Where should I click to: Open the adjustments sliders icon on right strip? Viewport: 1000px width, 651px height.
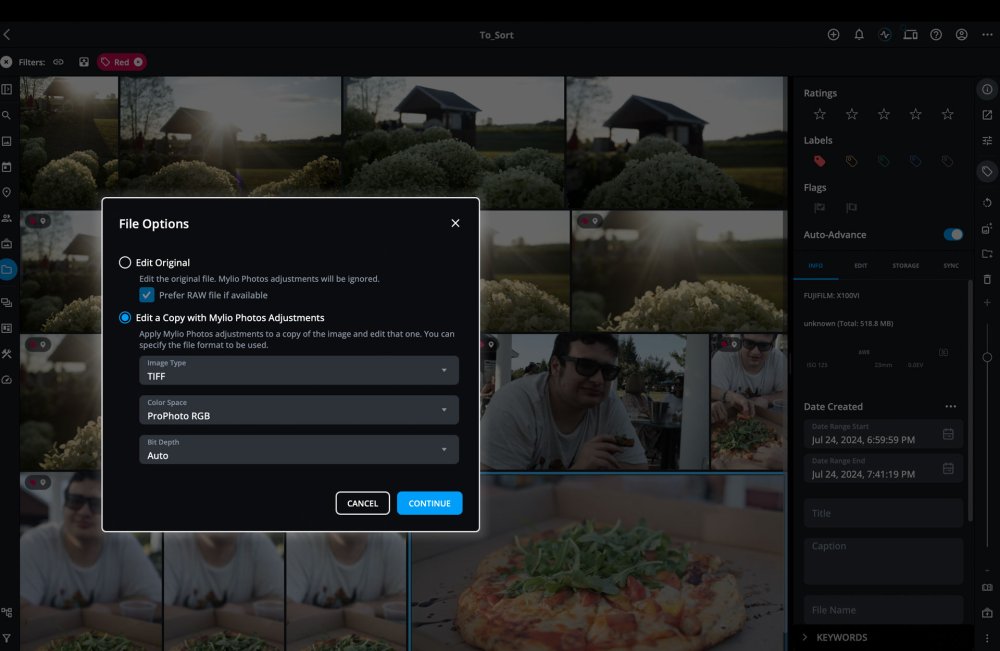(x=987, y=140)
